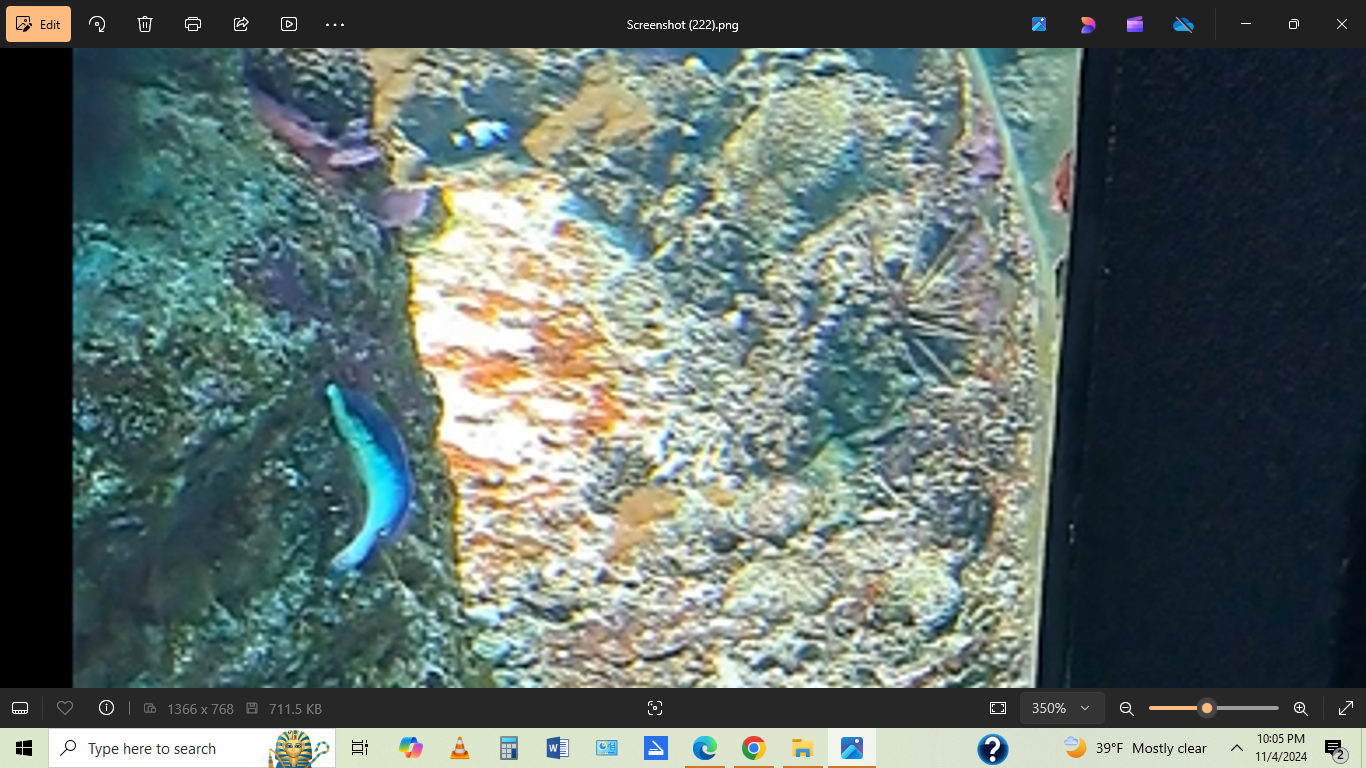The width and height of the screenshot is (1366, 768).
Task: Check the OneDrive sync status icon
Action: [1183, 24]
